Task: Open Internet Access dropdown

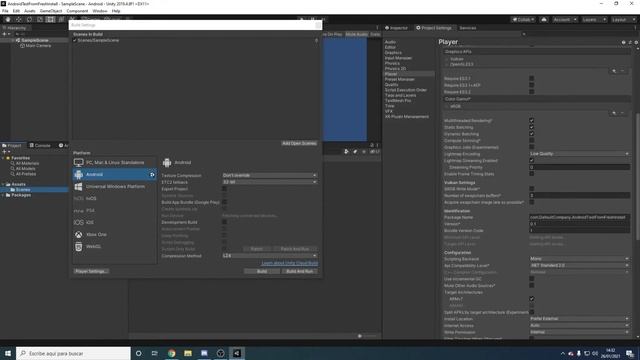Action: point(579,325)
